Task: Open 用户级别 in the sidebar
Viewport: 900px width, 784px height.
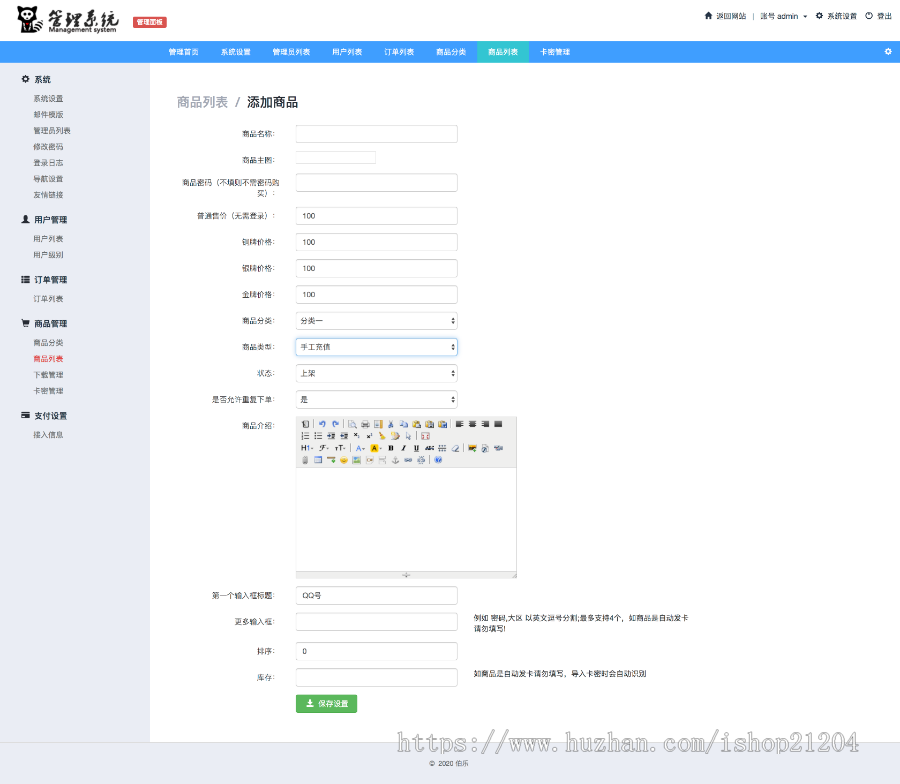Action: pos(49,255)
